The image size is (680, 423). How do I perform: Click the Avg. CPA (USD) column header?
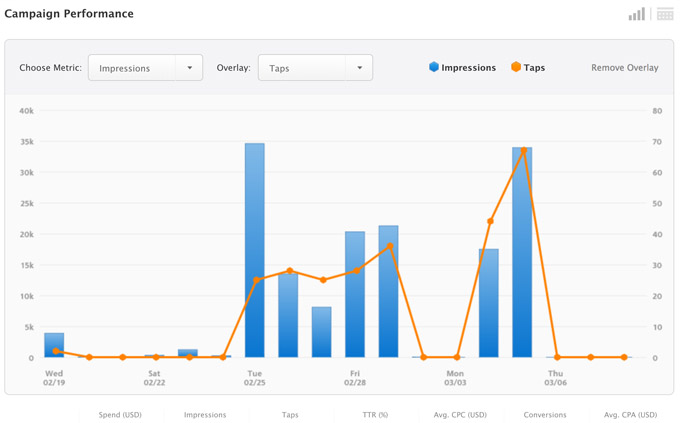tap(630, 414)
